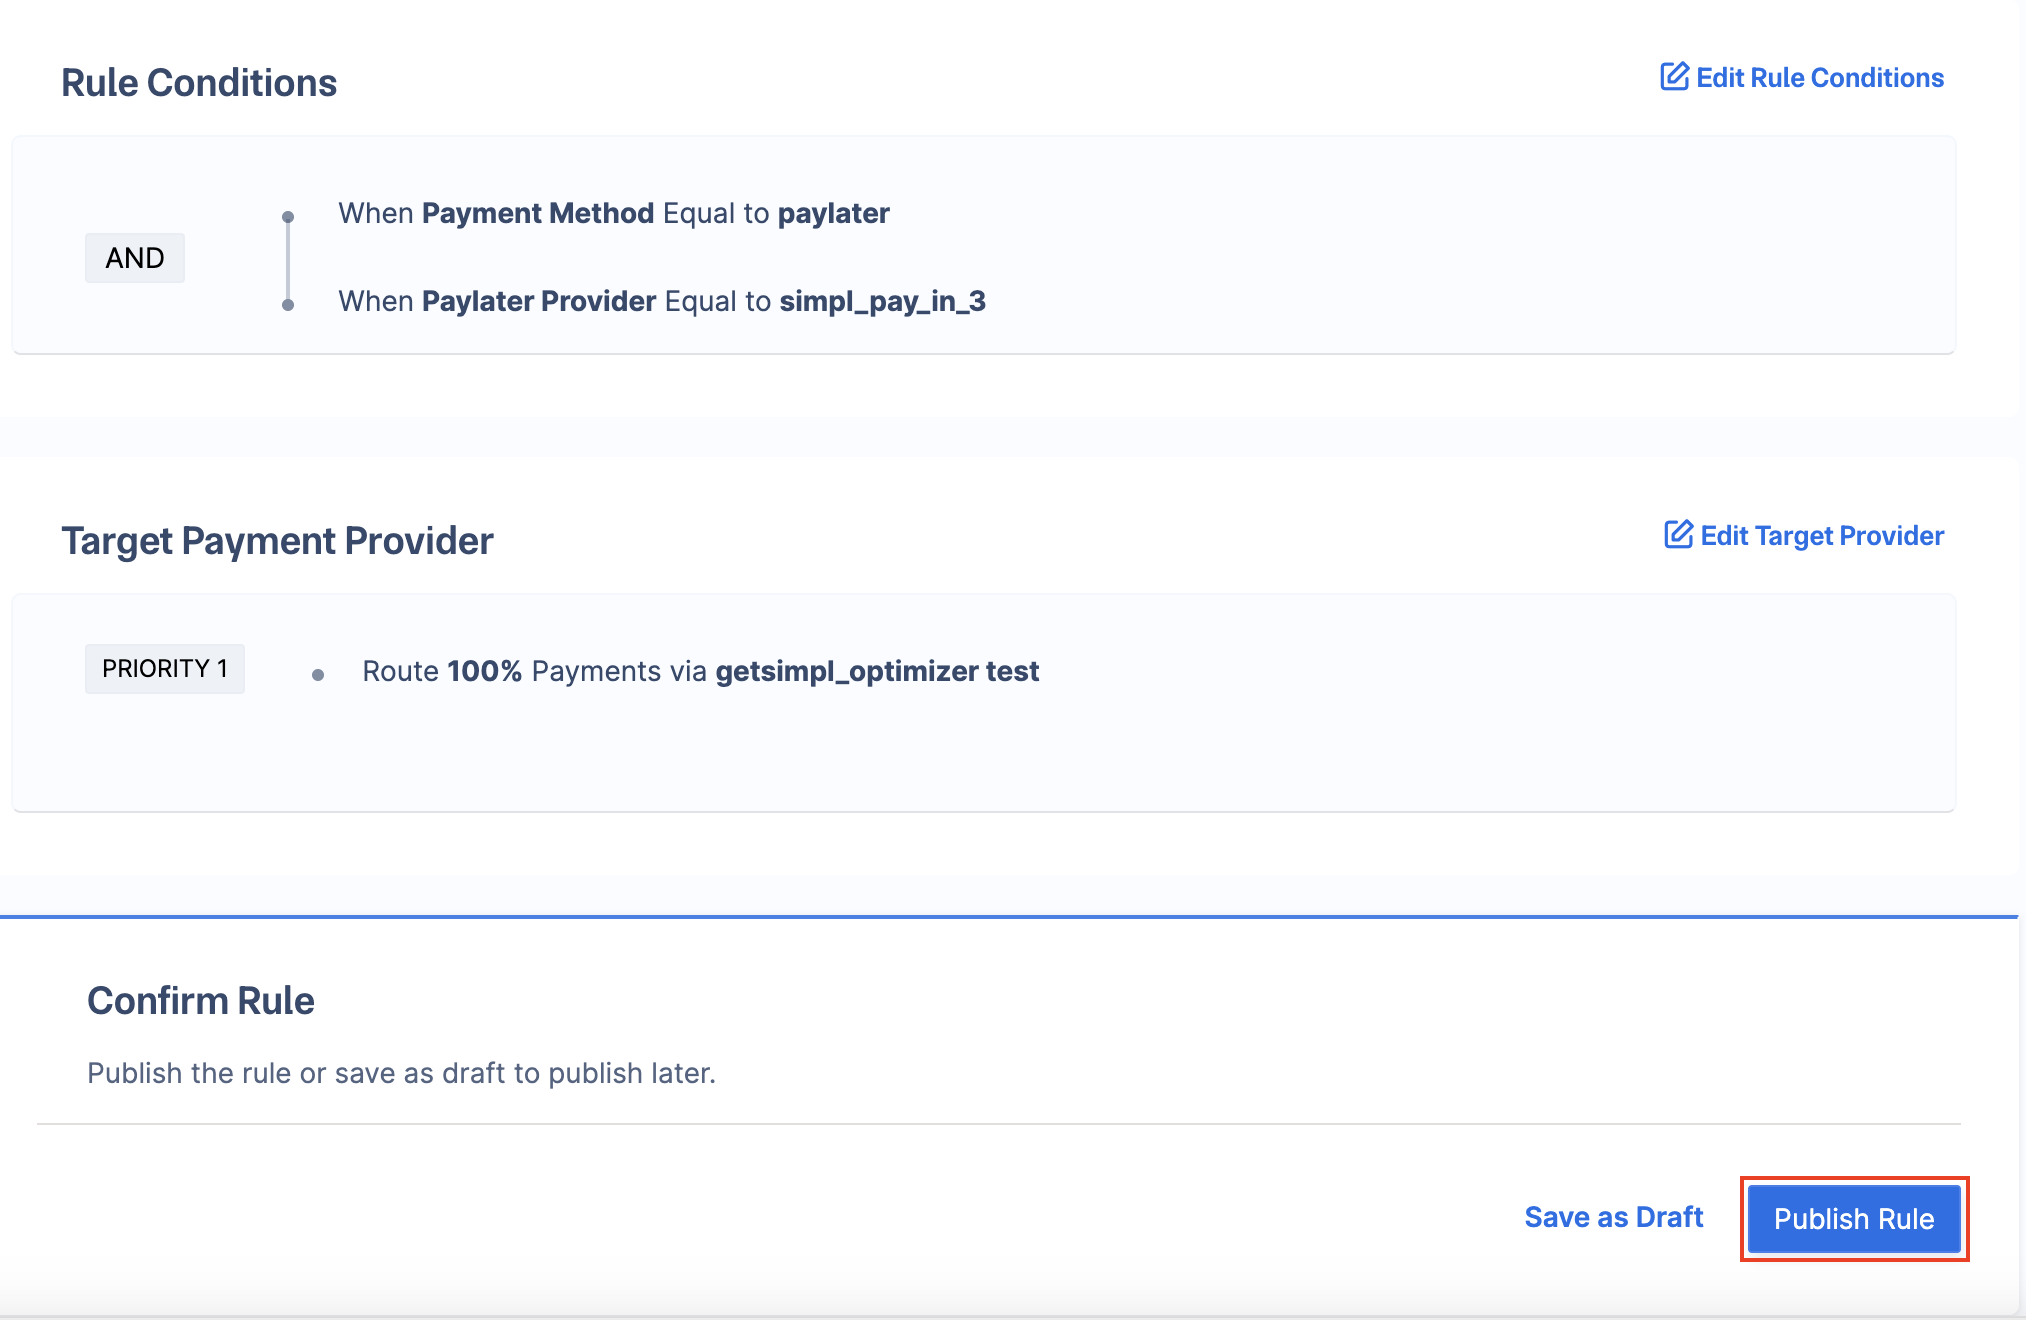Image resolution: width=2026 pixels, height=1320 pixels.
Task: Click the Confirm Rule heading
Action: click(201, 1001)
